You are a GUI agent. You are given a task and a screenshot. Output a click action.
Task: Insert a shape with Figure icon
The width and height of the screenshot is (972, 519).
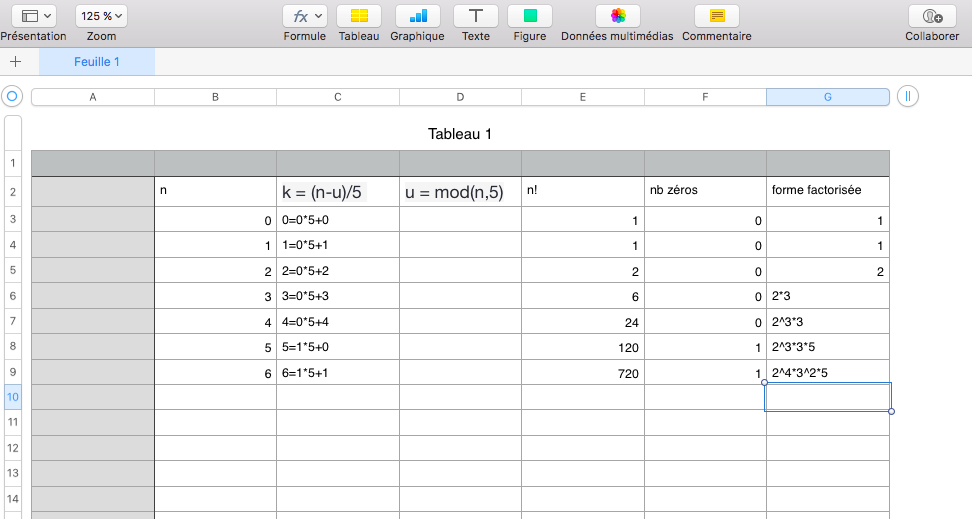point(529,16)
